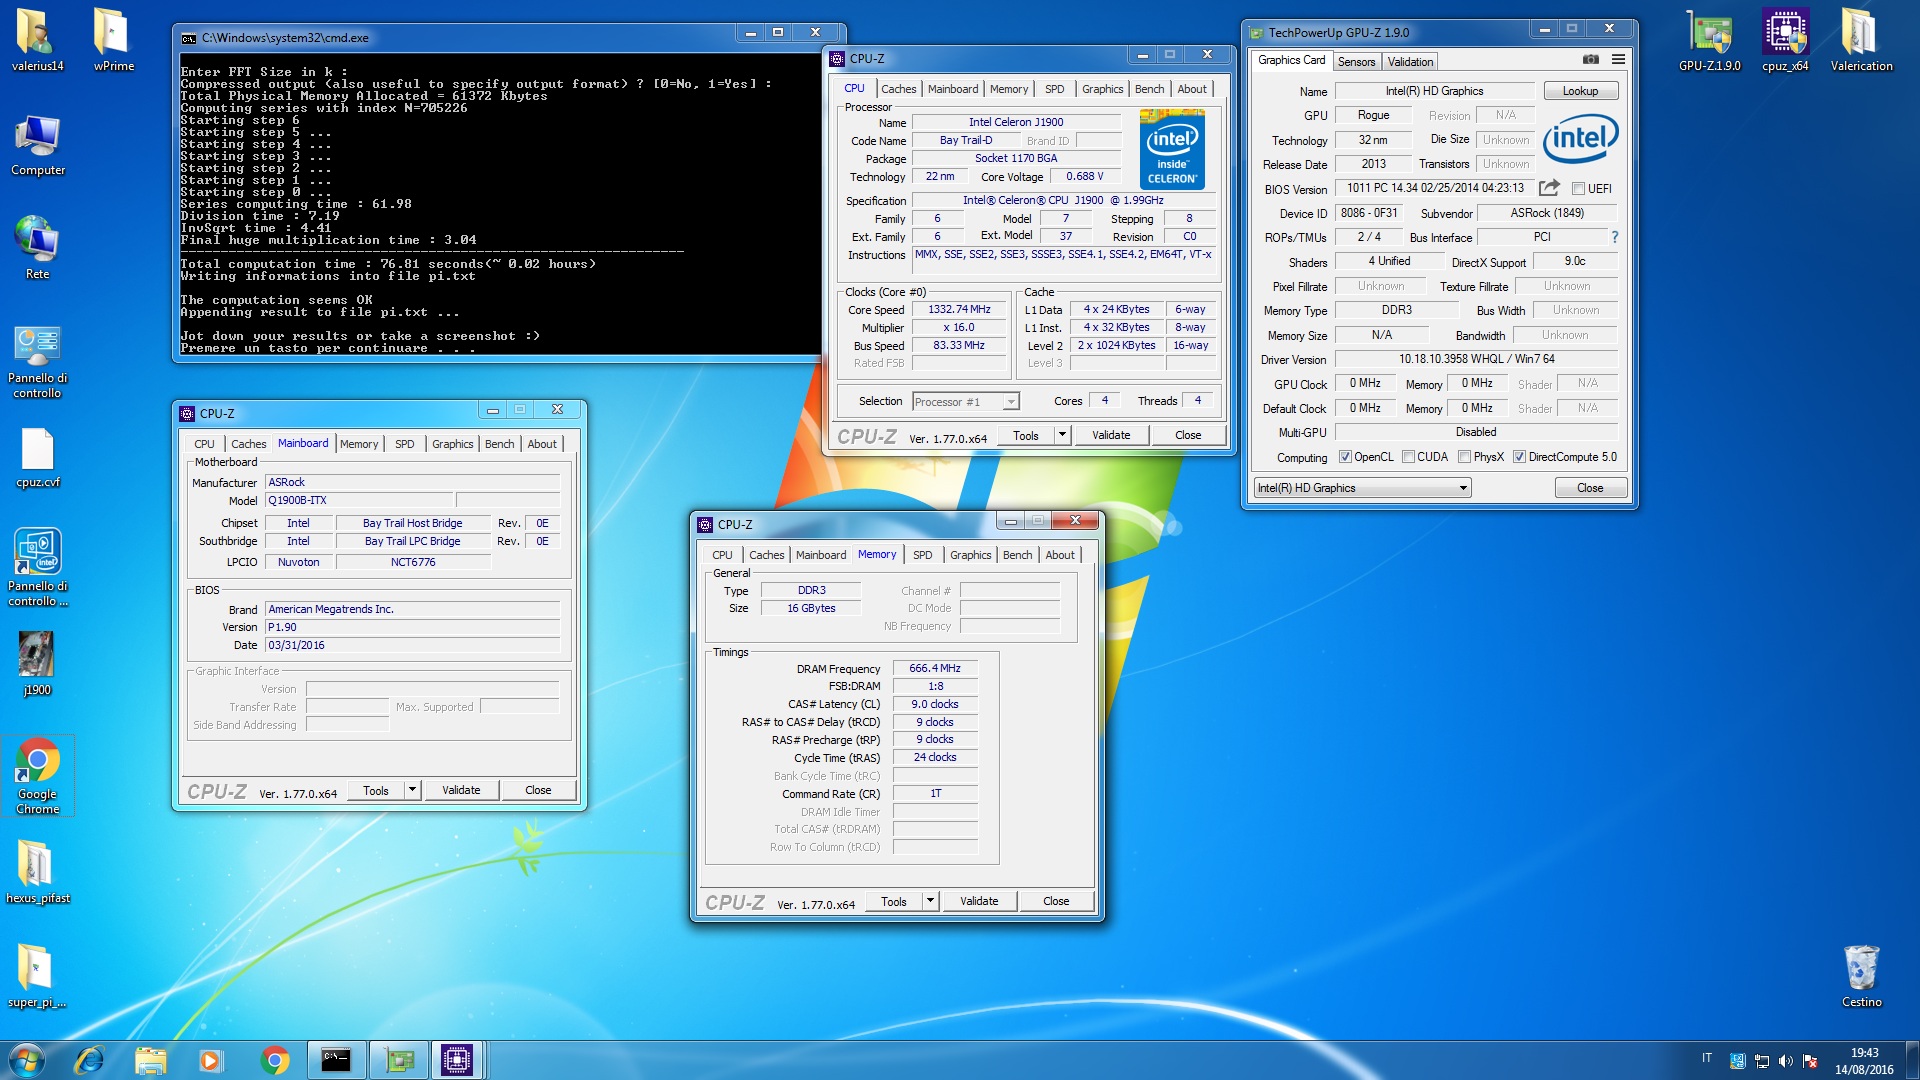The image size is (1920, 1080).
Task: Open Pannello di controllo desktop icon
Action: [x=37, y=362]
